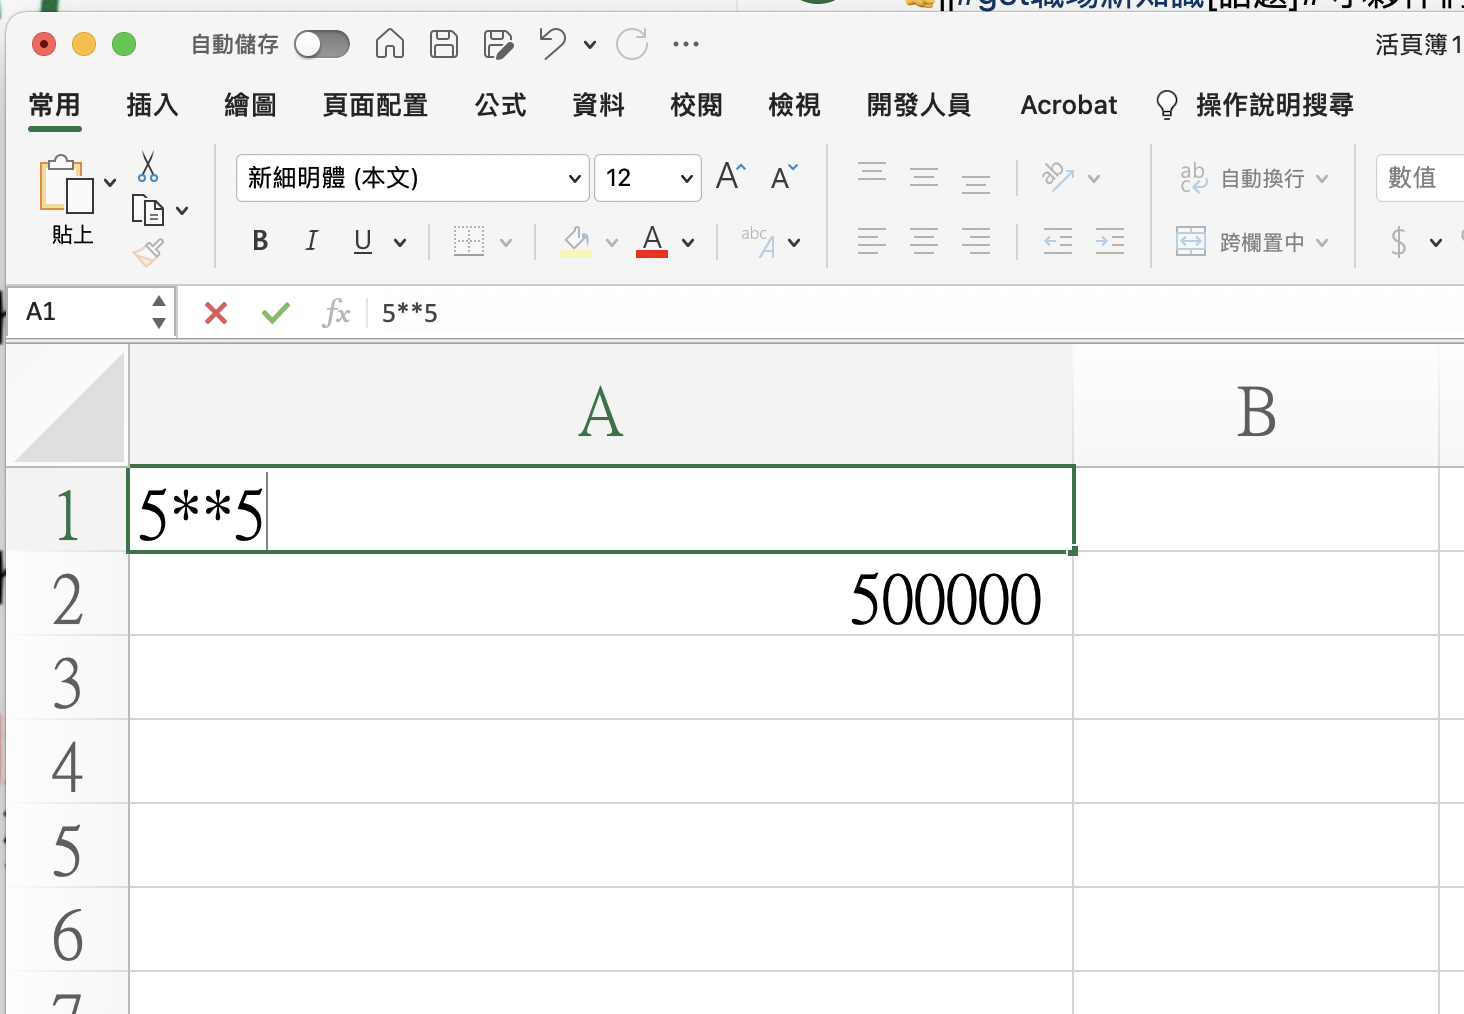Open the 公式 ribbon tab
This screenshot has width=1464, height=1014.
pos(500,105)
